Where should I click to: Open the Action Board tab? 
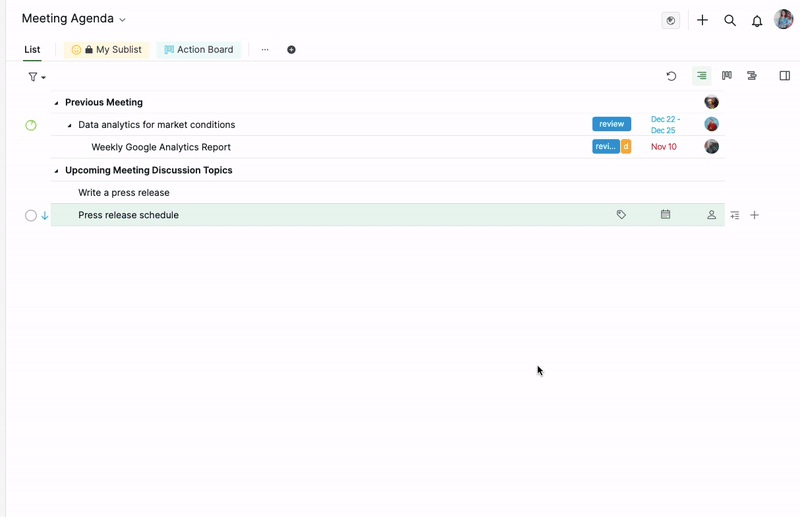point(198,50)
